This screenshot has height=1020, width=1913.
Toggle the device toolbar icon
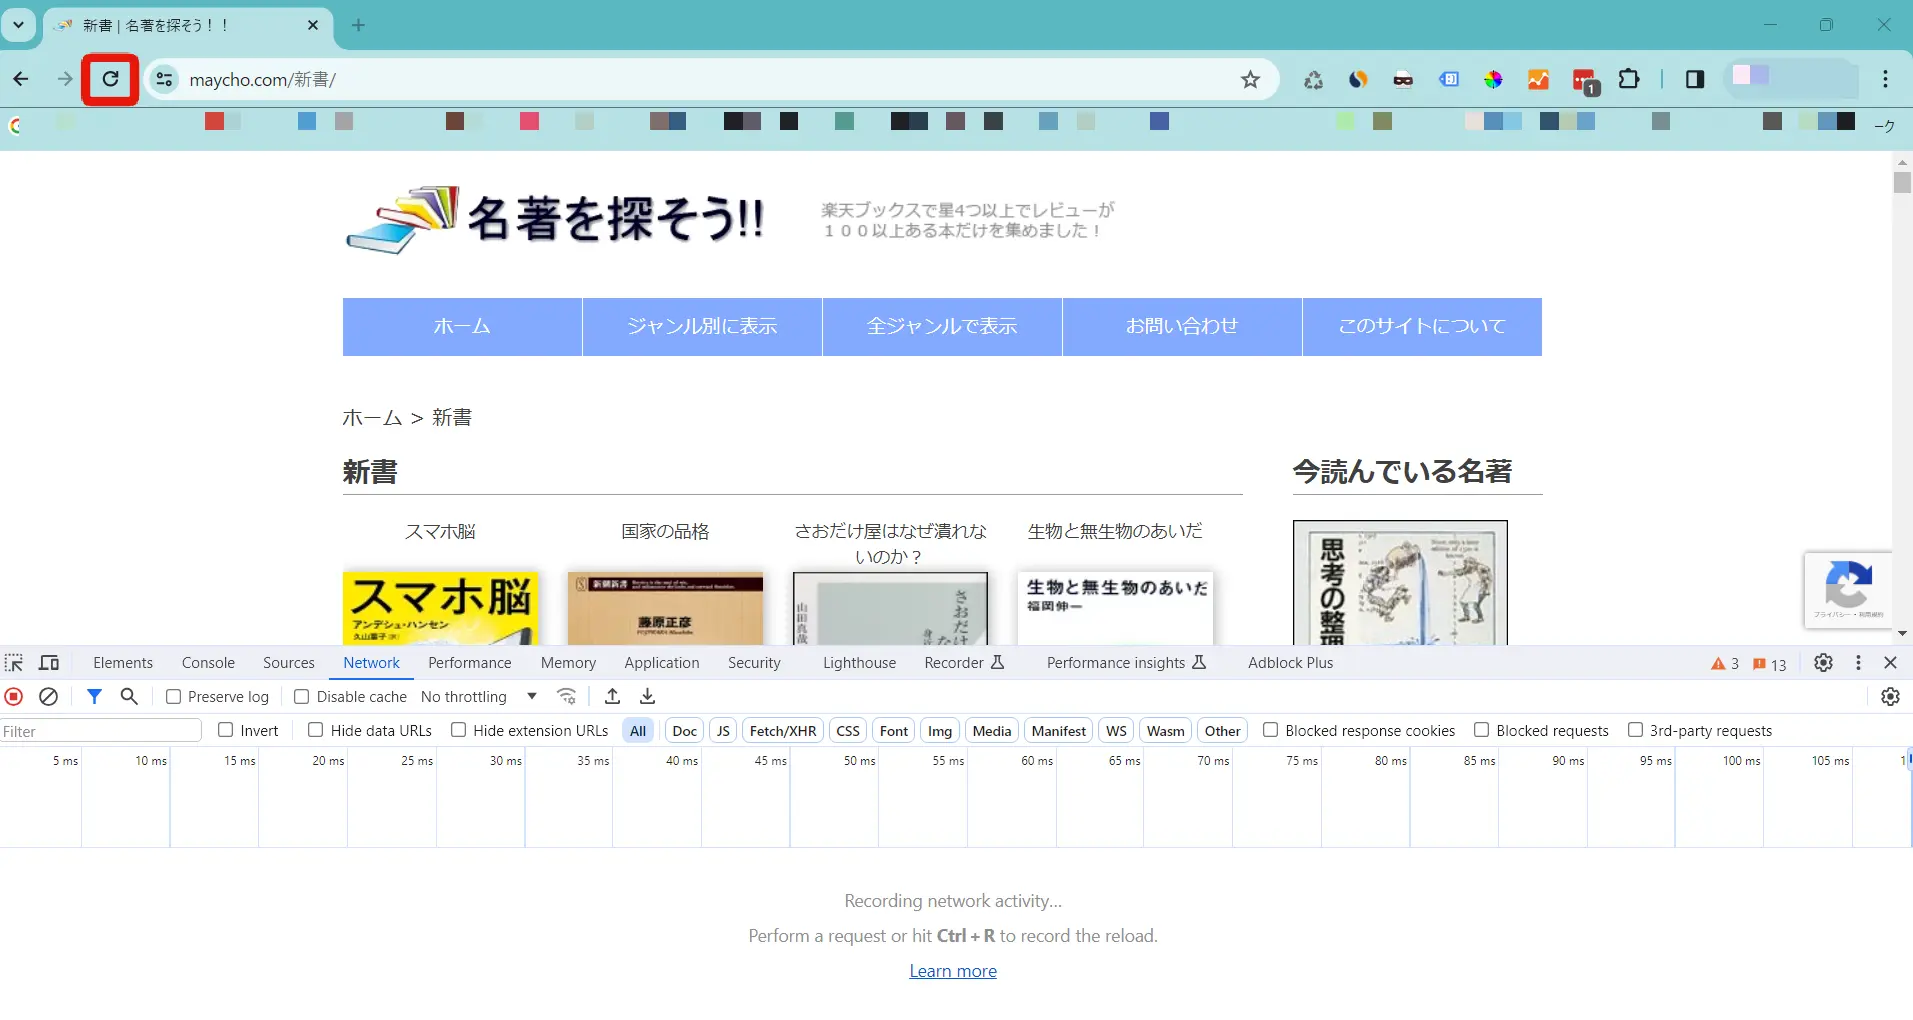[x=48, y=663]
